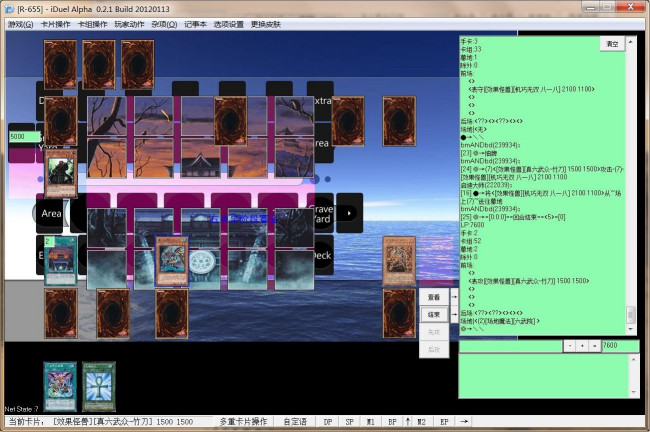Focus the message field left of minus button
650x432 pixels.
(x=511, y=346)
